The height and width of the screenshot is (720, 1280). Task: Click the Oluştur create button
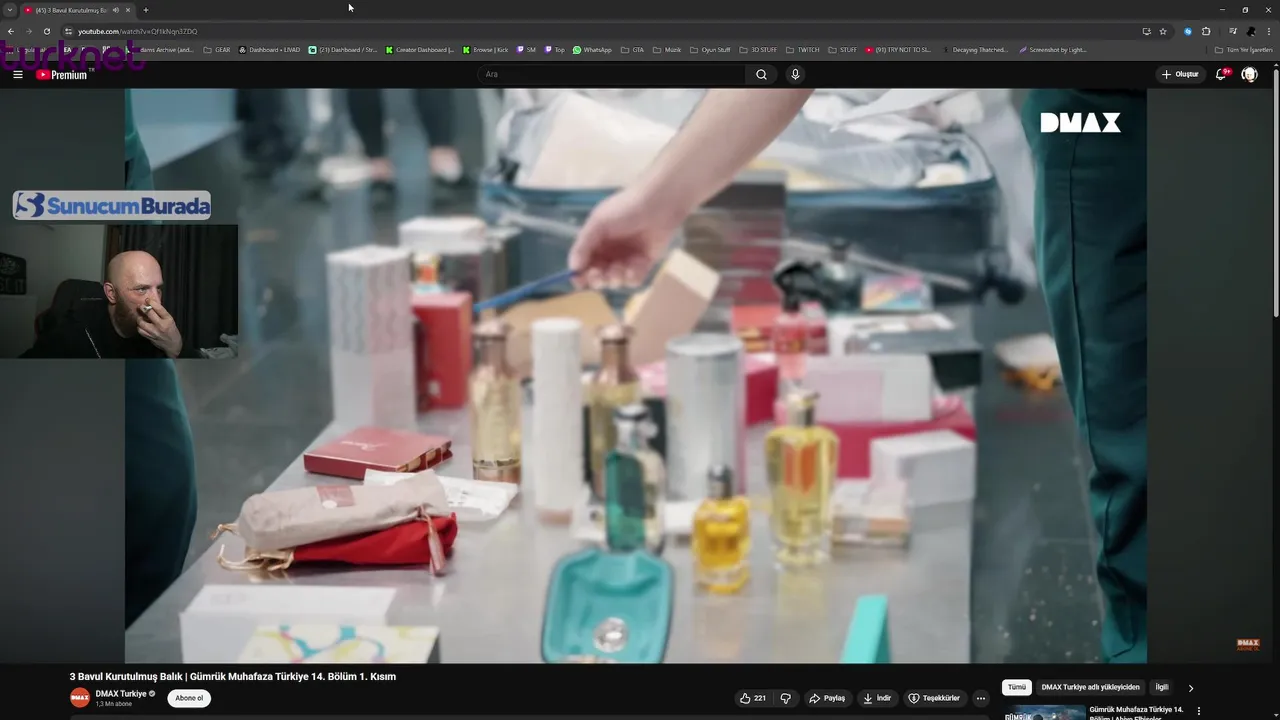(1180, 74)
